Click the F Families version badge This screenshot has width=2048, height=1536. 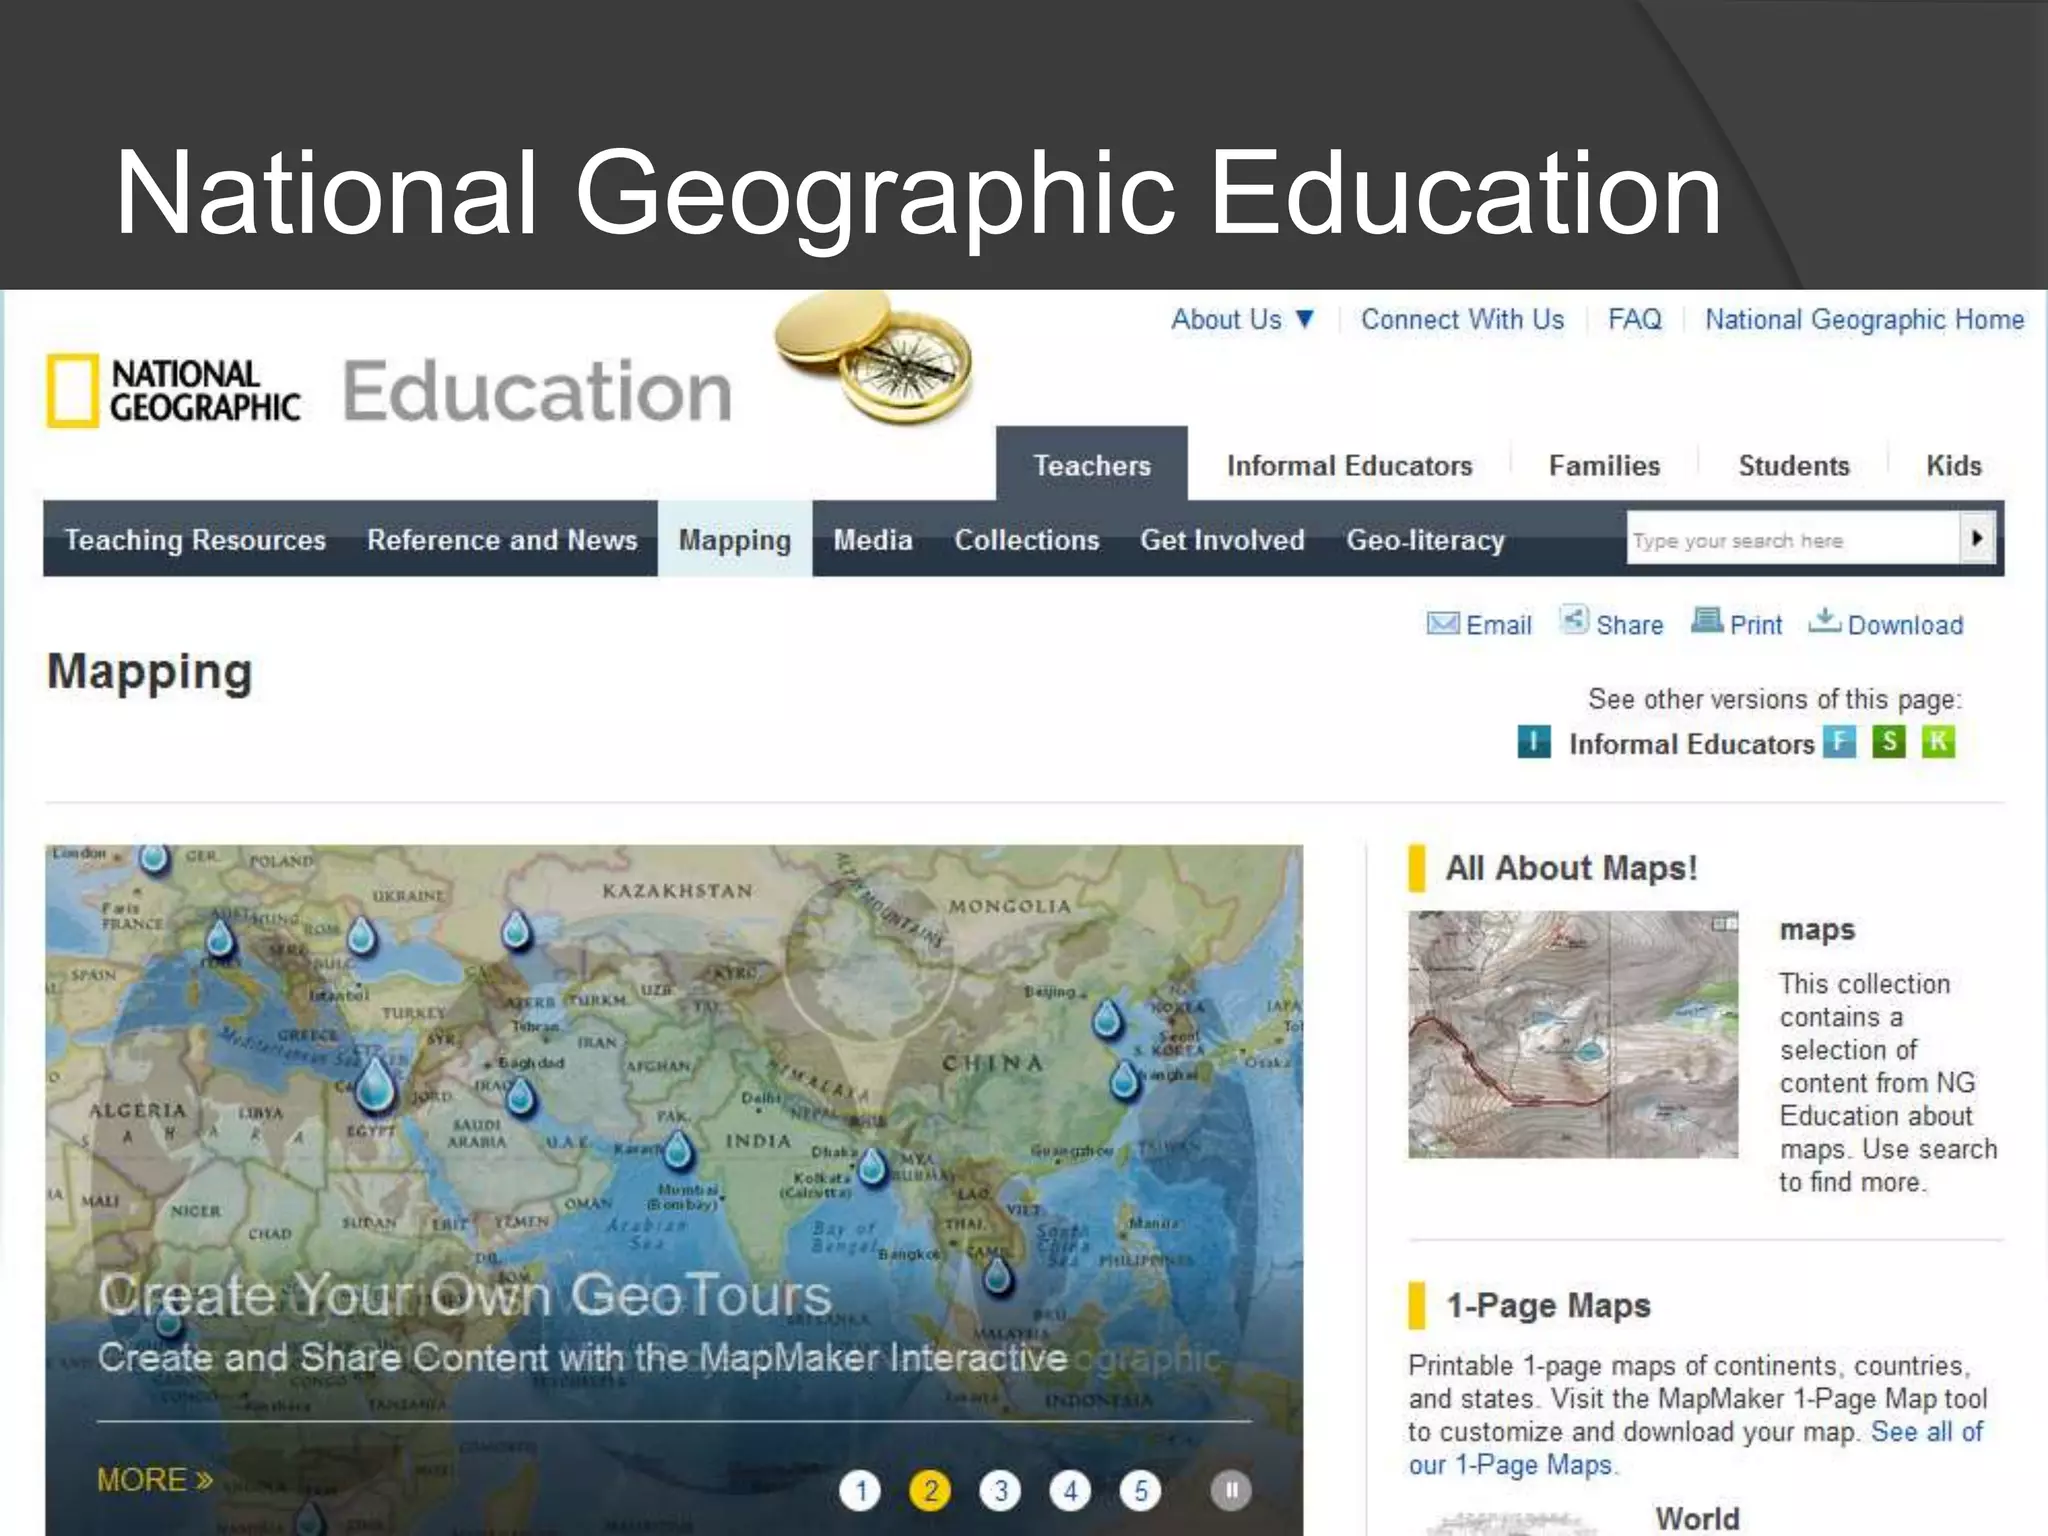[1838, 742]
